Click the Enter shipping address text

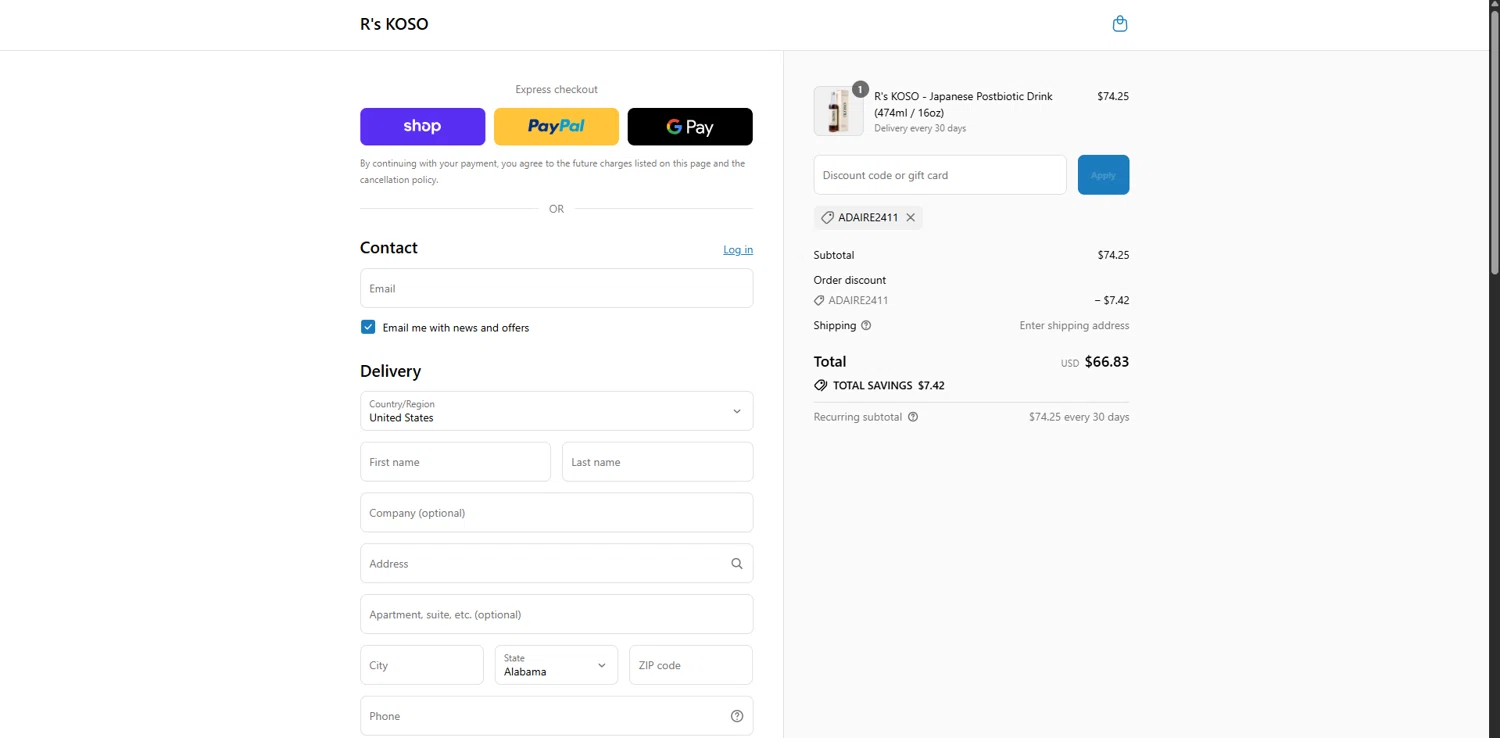[x=1074, y=325]
